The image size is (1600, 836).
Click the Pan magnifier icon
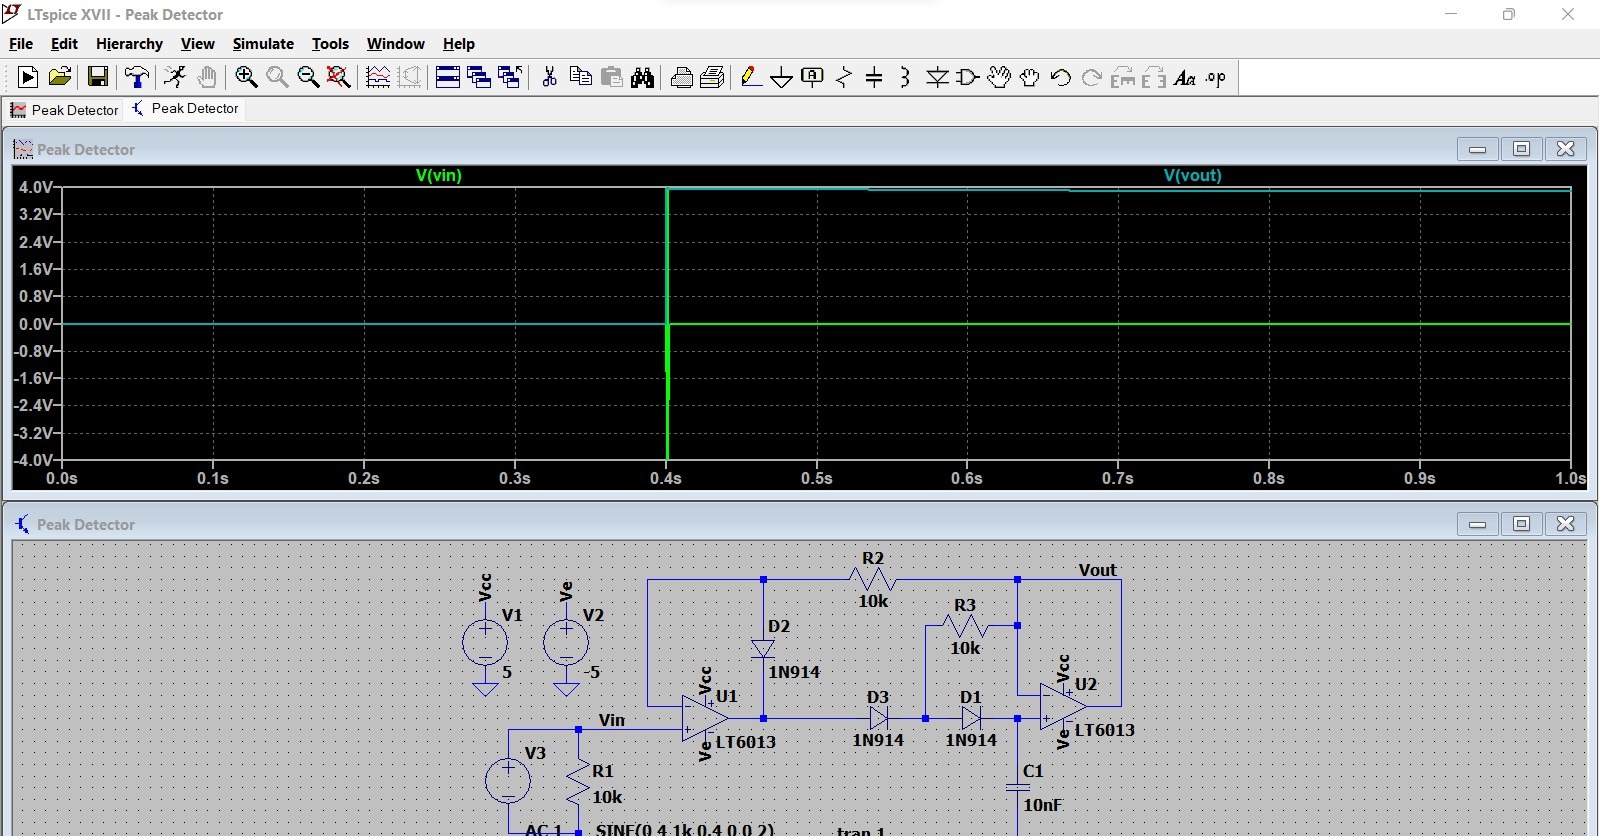(x=277, y=77)
